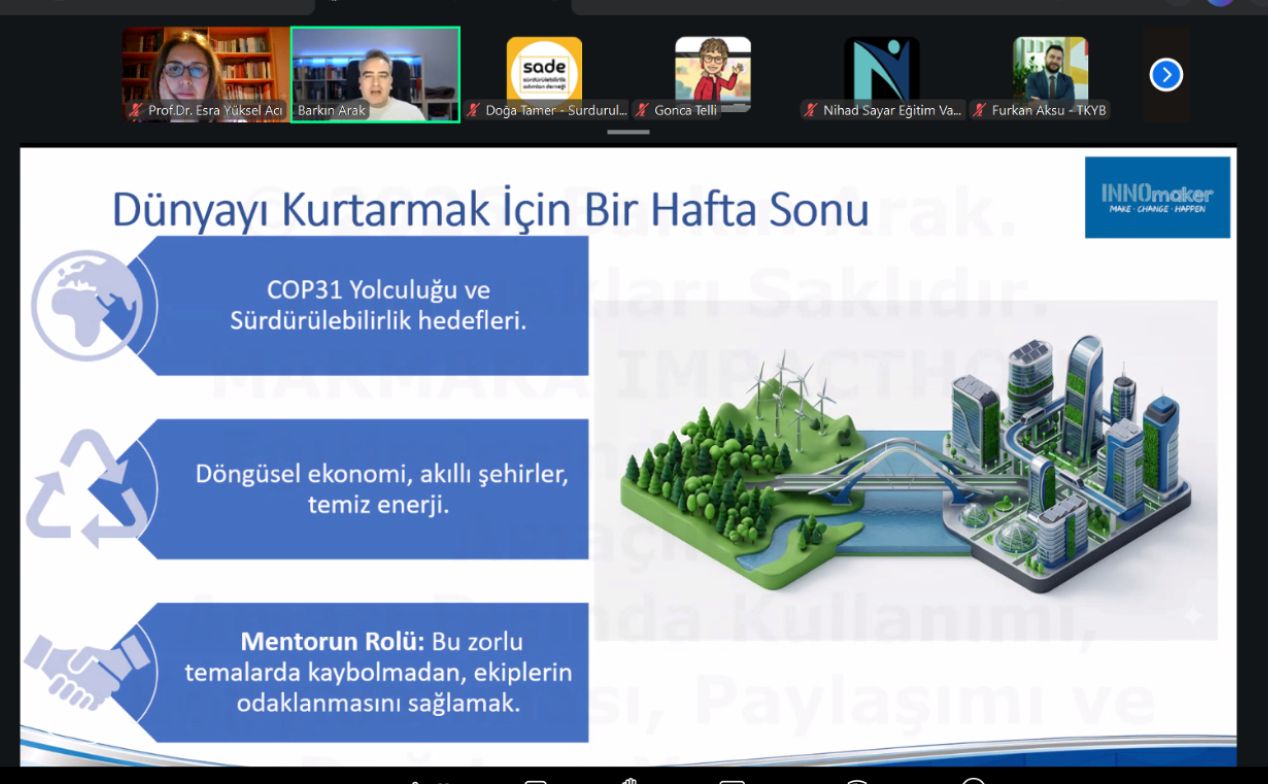Click the green city illustration on slide

click(x=905, y=470)
